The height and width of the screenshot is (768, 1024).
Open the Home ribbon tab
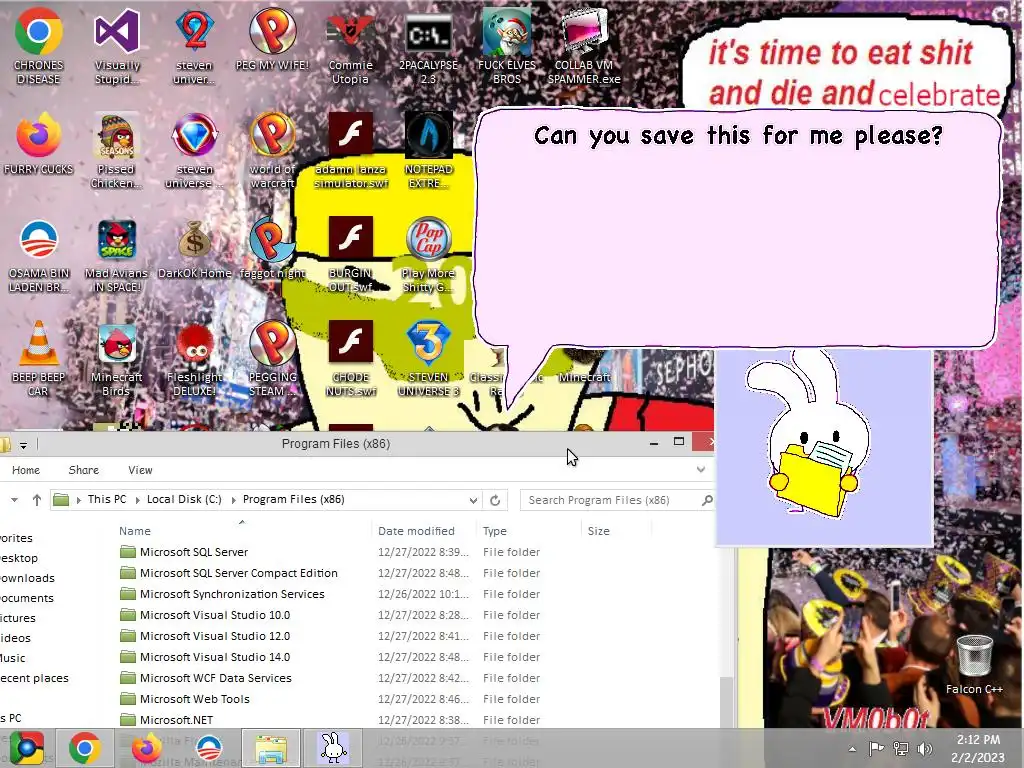coord(26,470)
